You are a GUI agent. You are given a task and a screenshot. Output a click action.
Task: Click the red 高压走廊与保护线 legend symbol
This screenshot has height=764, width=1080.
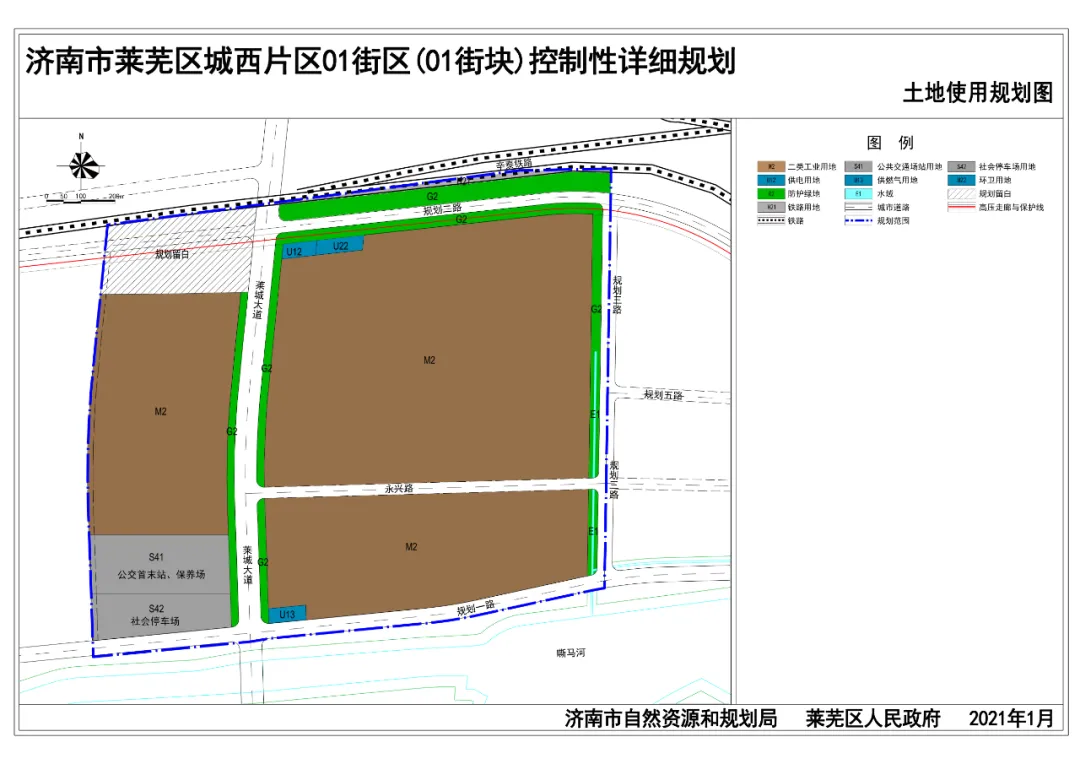(961, 207)
